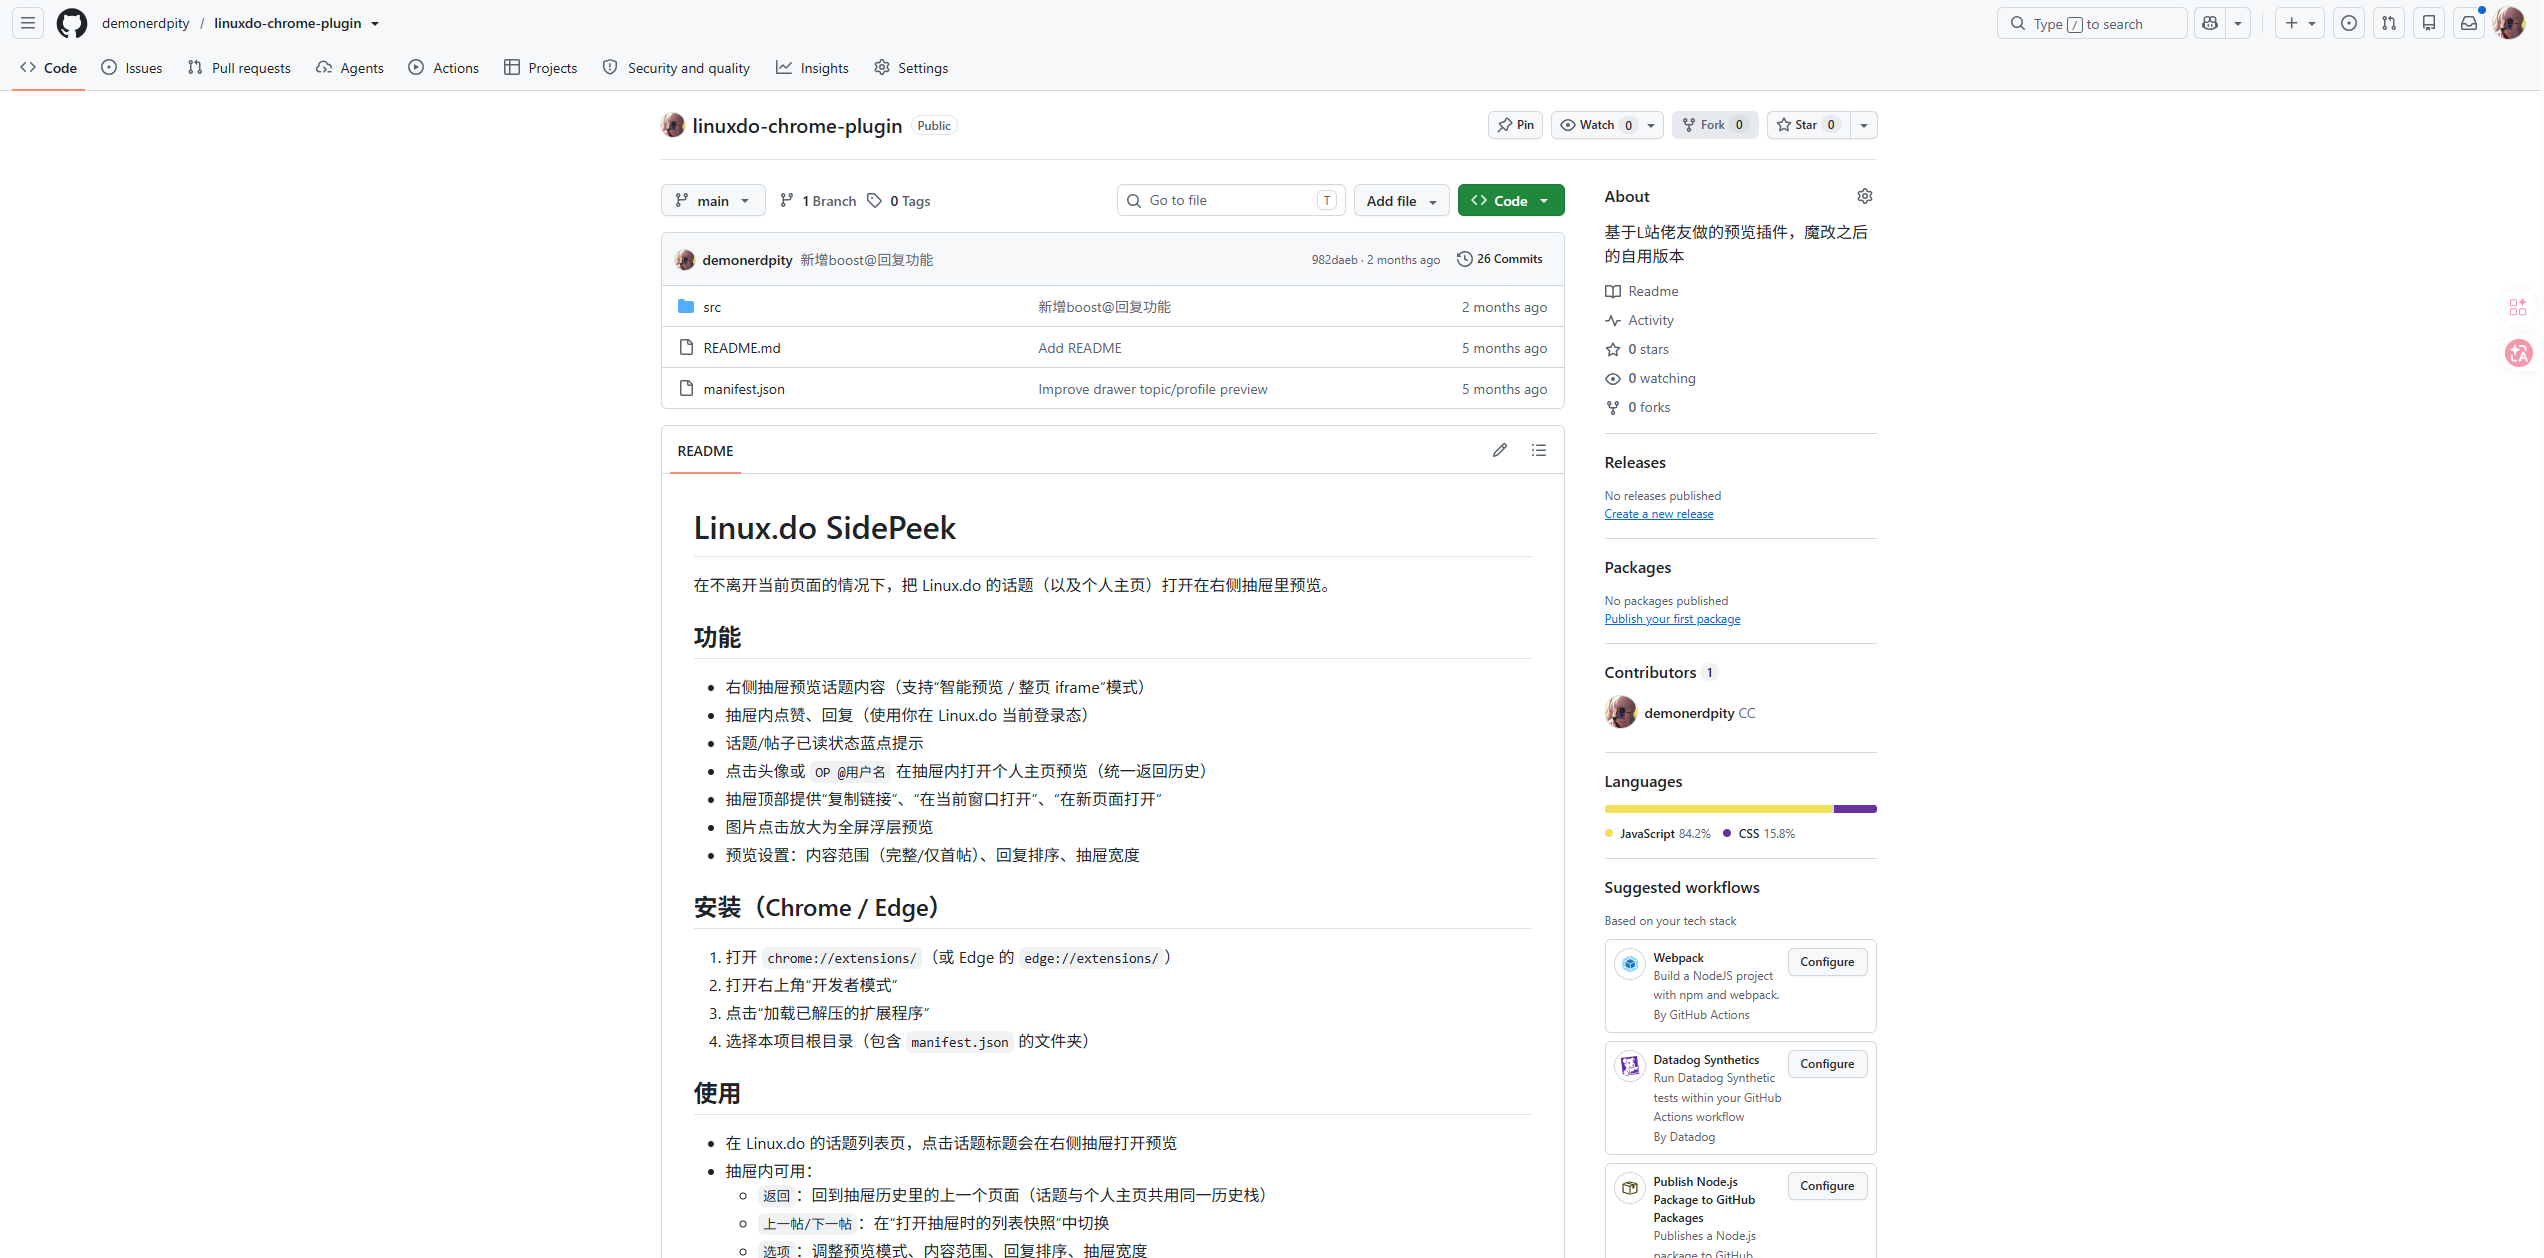
Task: Click the commit author avatar for demonerdpity
Action: (x=685, y=259)
